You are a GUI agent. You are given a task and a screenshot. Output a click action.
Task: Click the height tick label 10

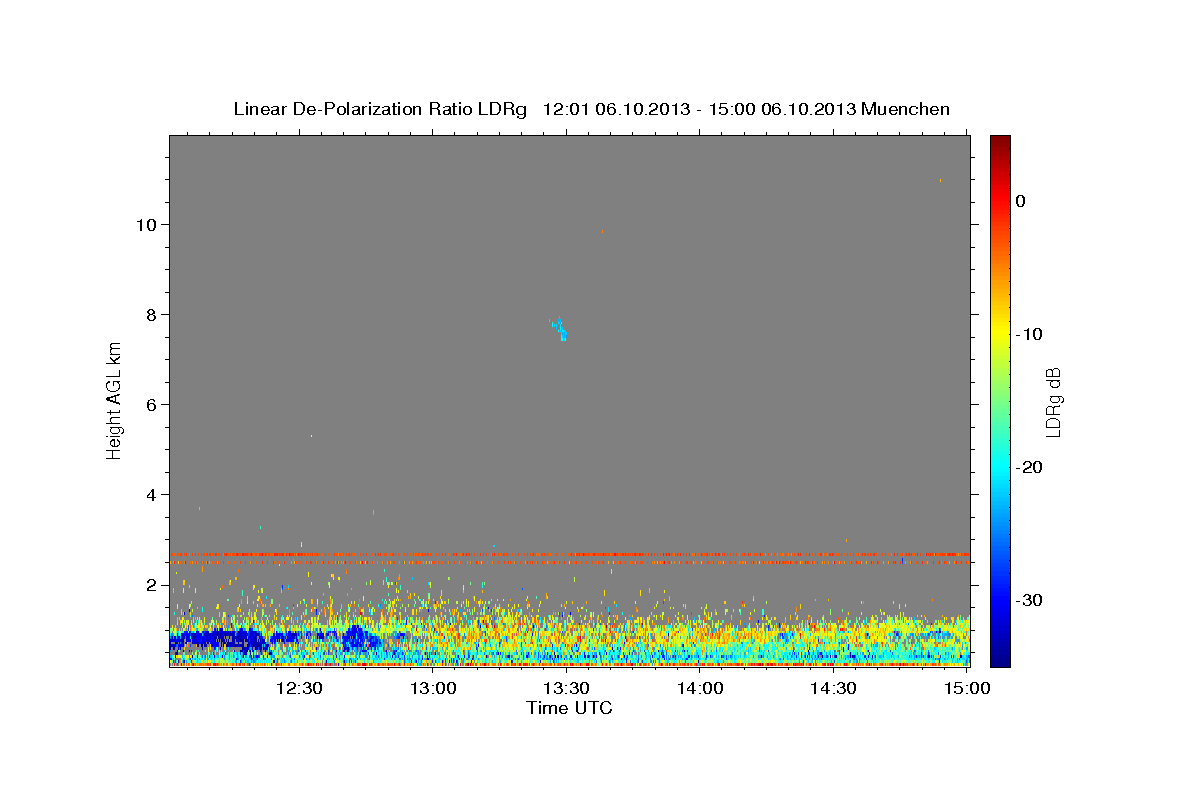click(146, 225)
